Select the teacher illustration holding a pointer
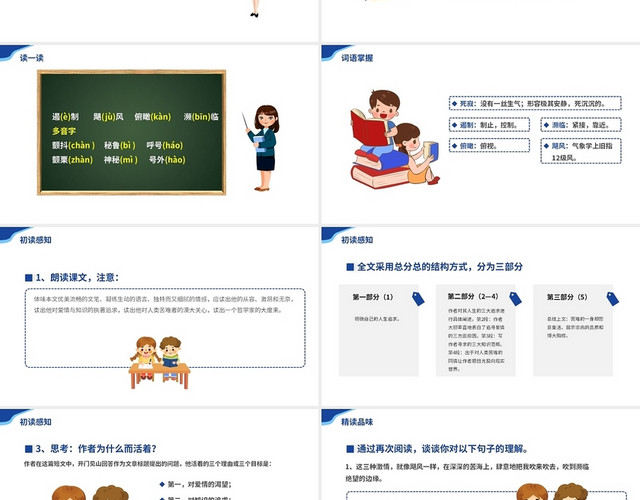 click(x=262, y=148)
